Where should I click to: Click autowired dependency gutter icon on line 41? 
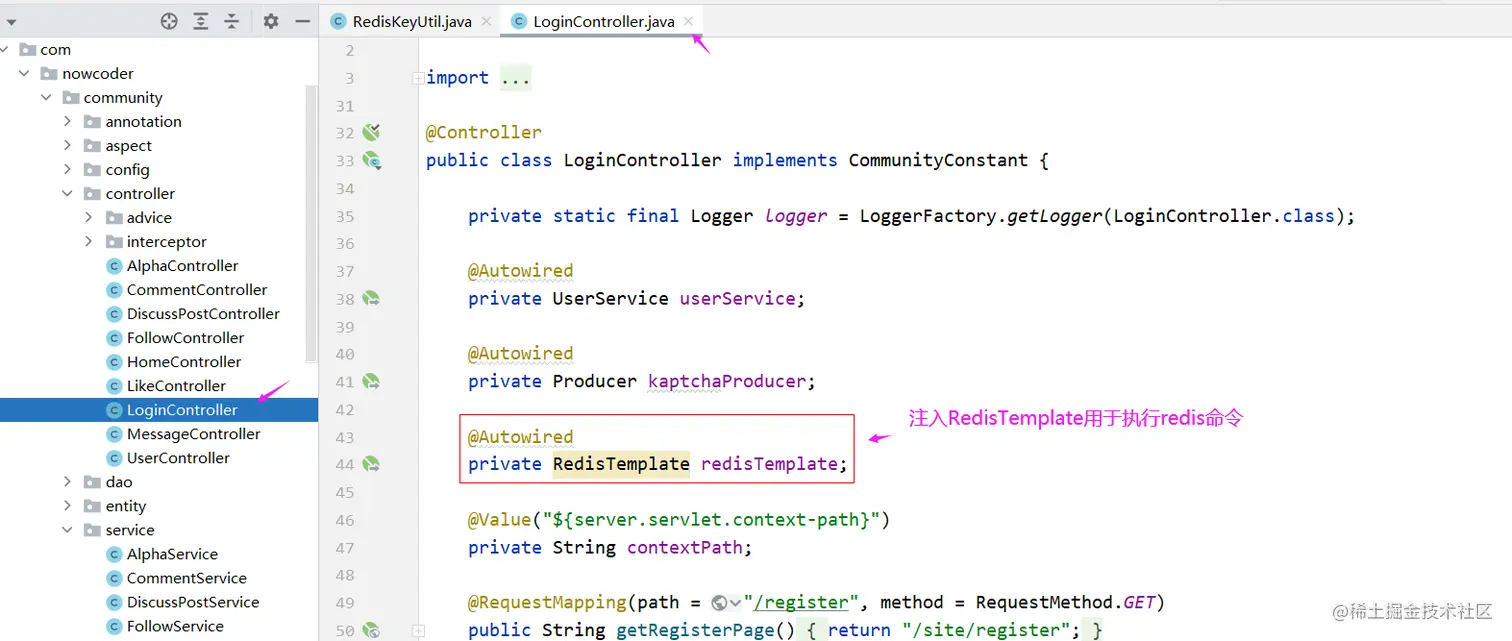point(372,381)
